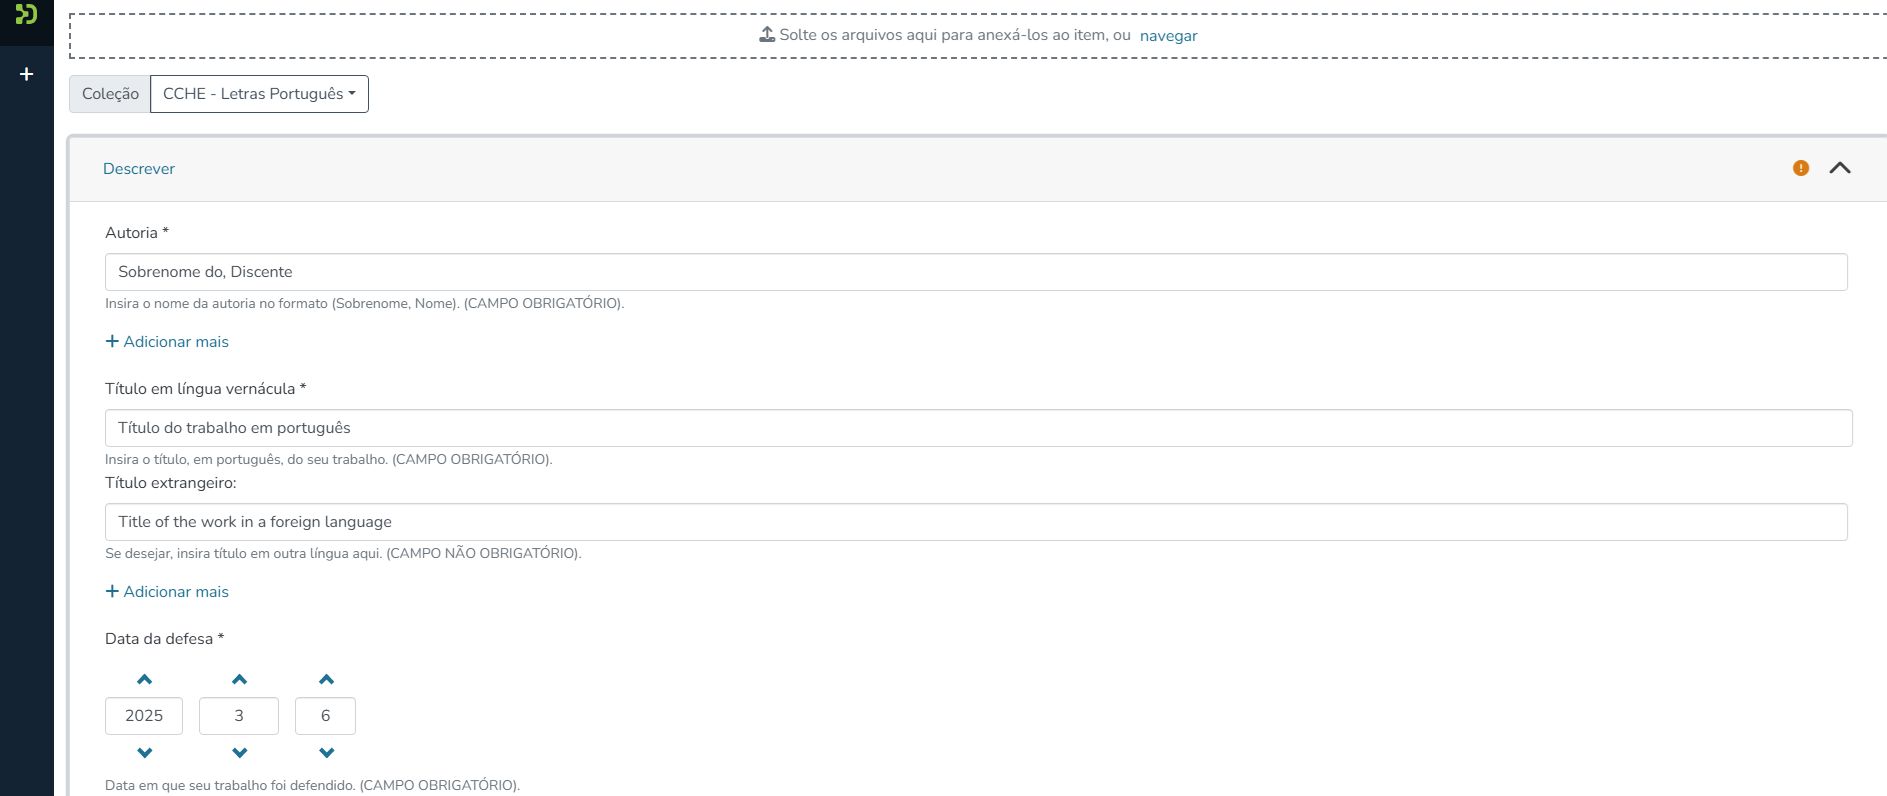This screenshot has width=1887, height=796.
Task: Click the Descrever section header title
Action: tap(139, 169)
